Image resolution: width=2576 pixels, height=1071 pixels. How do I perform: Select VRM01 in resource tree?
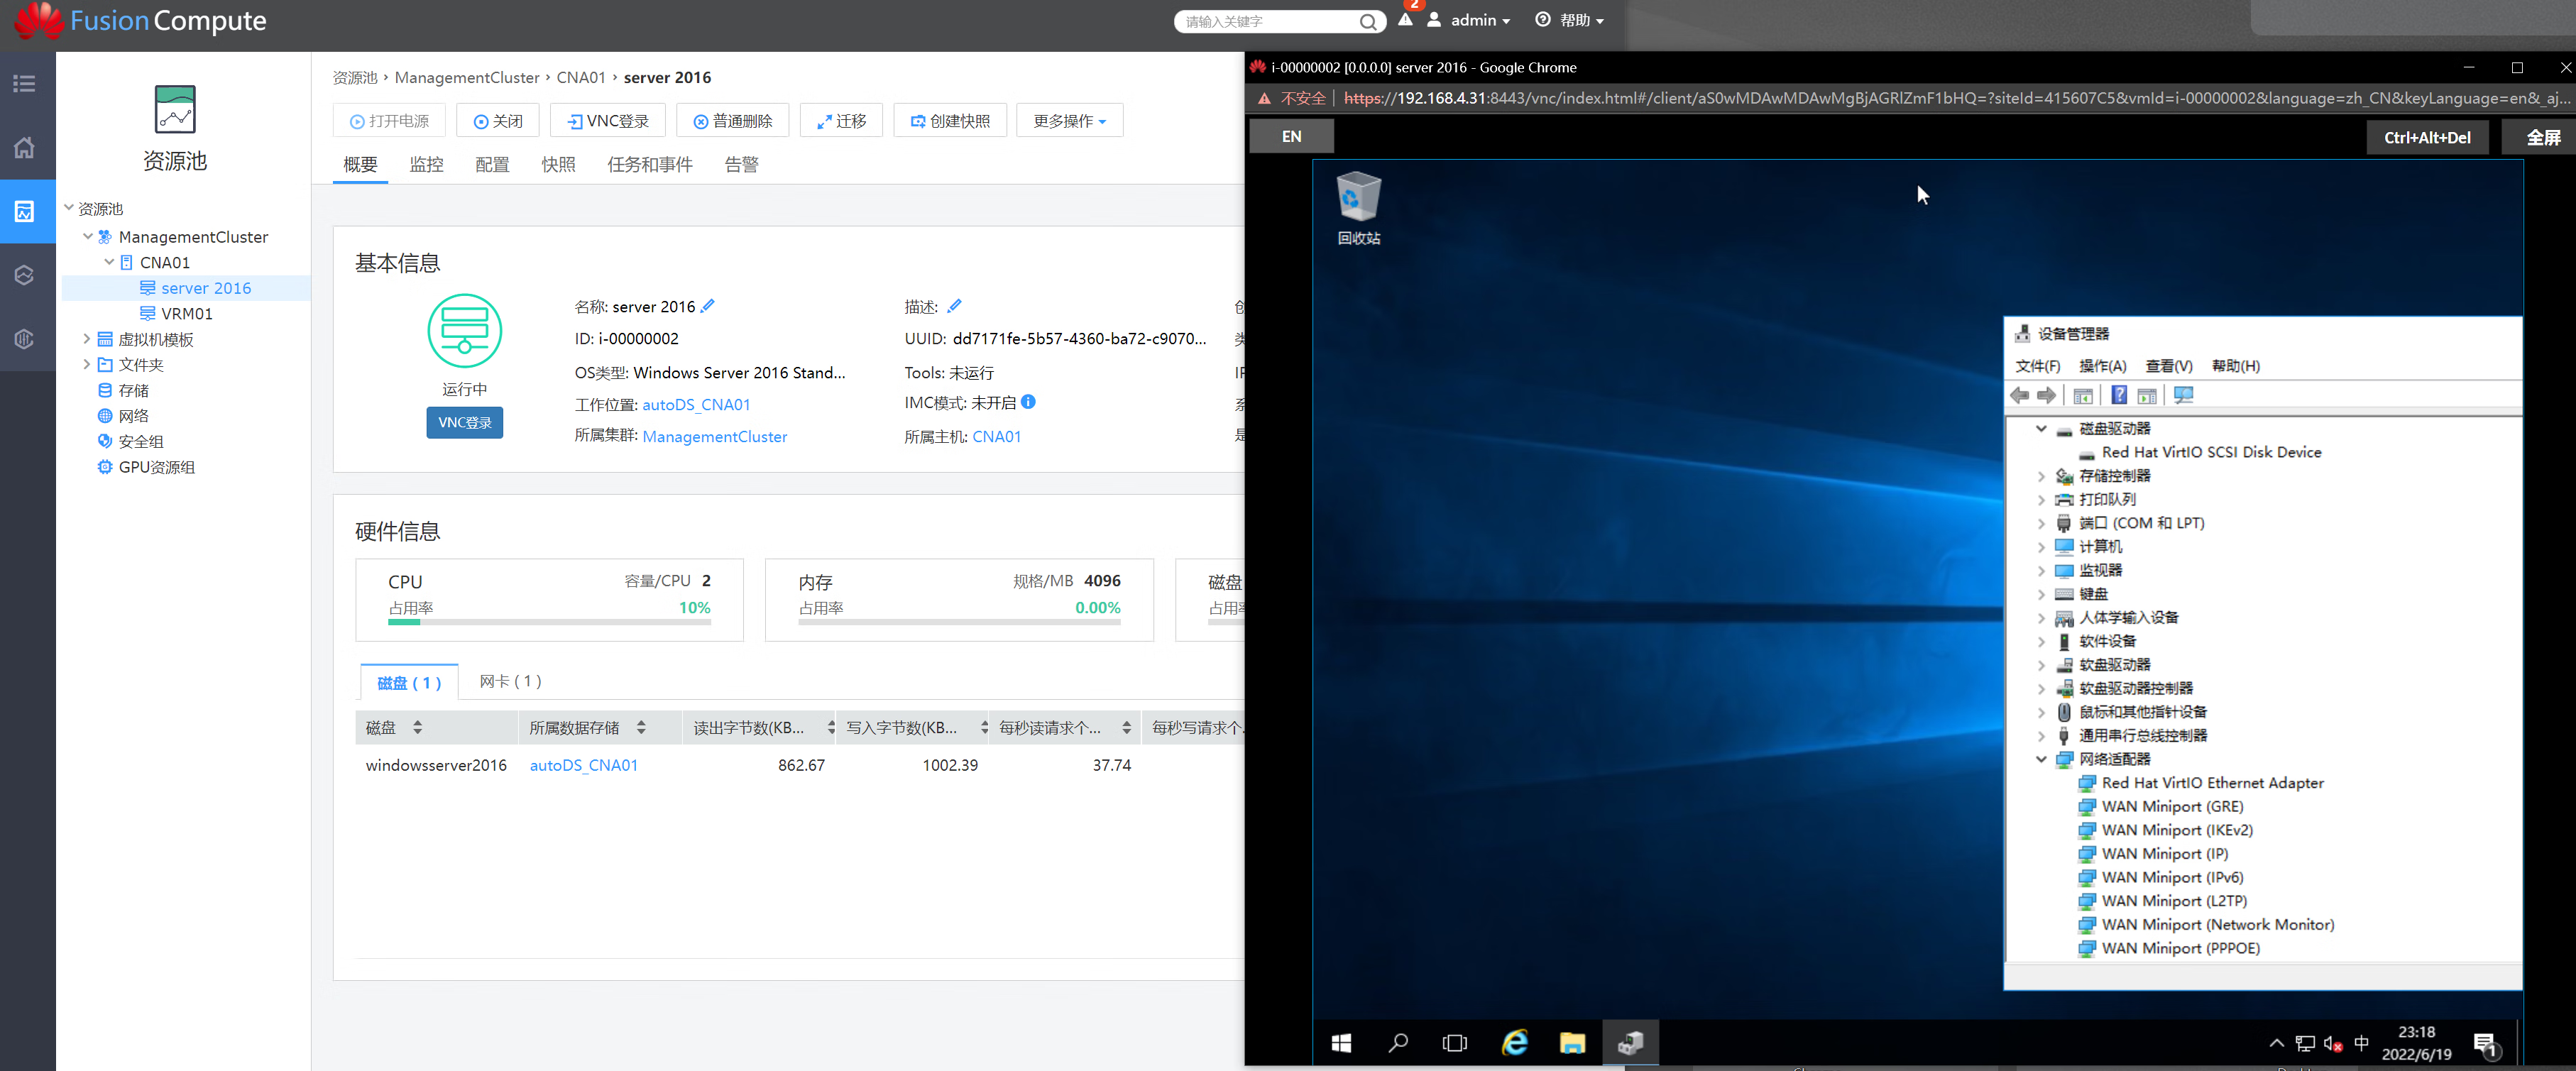(x=187, y=313)
